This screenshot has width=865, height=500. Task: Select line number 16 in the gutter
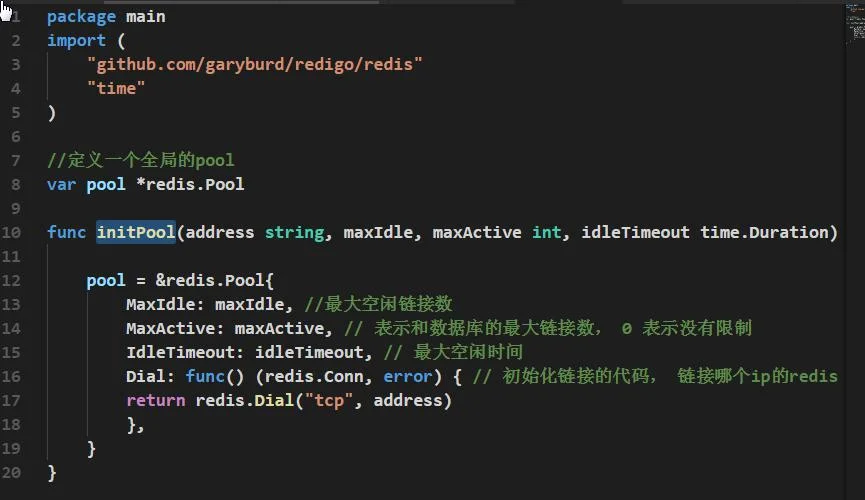tap(11, 376)
